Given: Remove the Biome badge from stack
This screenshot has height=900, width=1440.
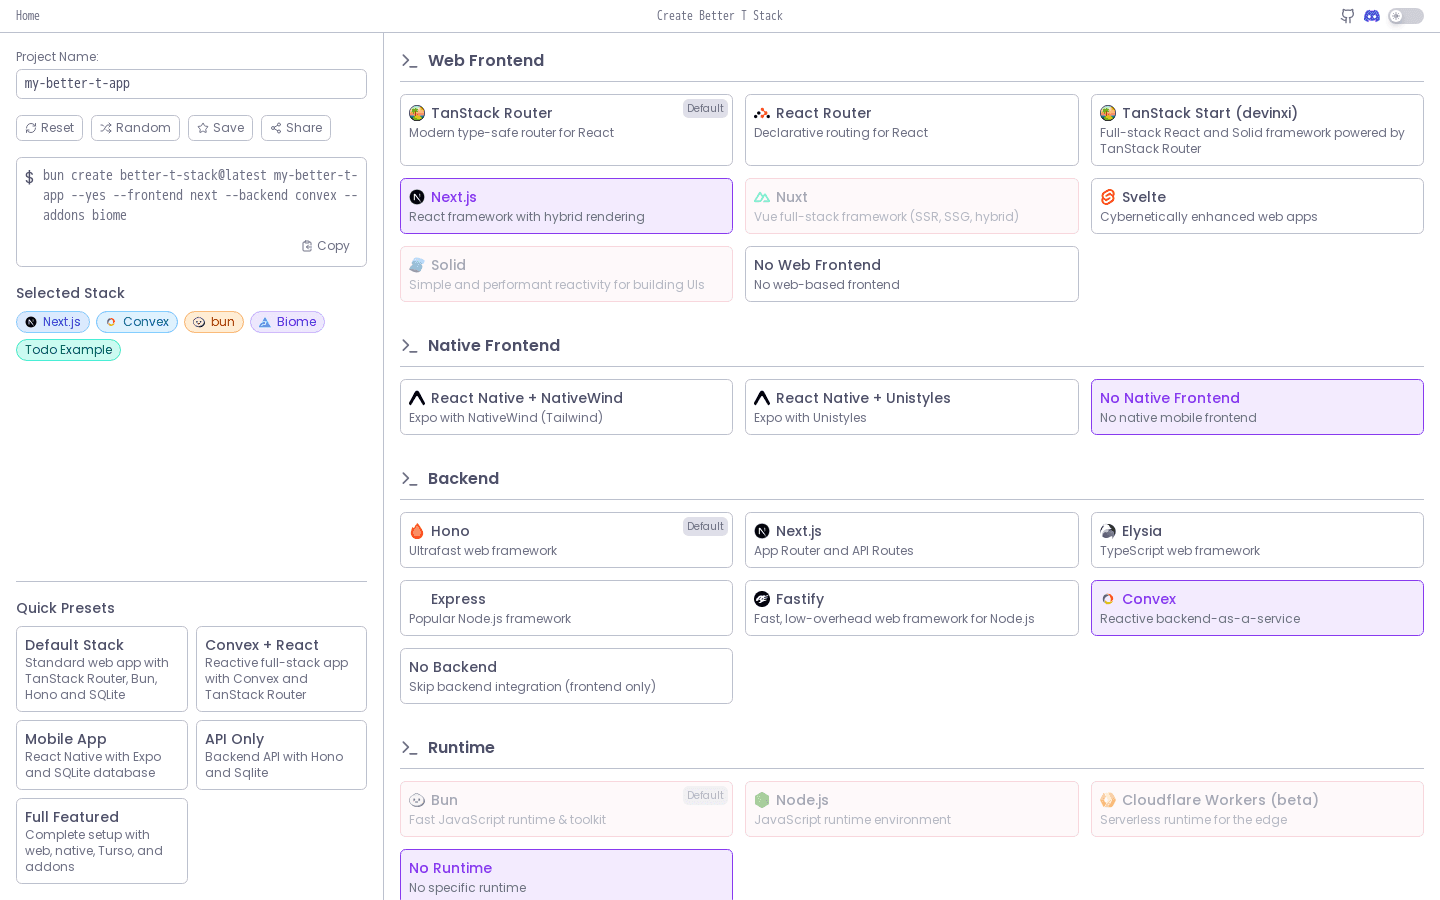Looking at the screenshot, I should point(287,322).
